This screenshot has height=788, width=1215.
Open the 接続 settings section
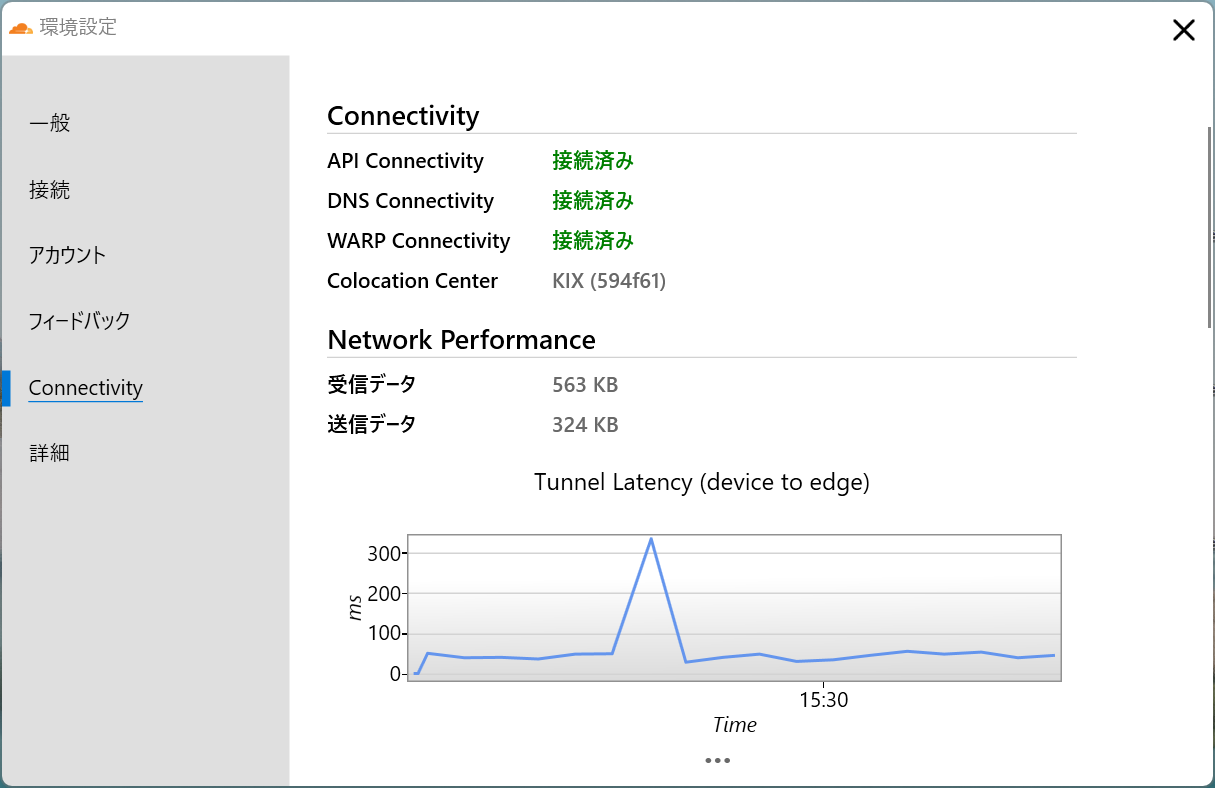[x=50, y=190]
